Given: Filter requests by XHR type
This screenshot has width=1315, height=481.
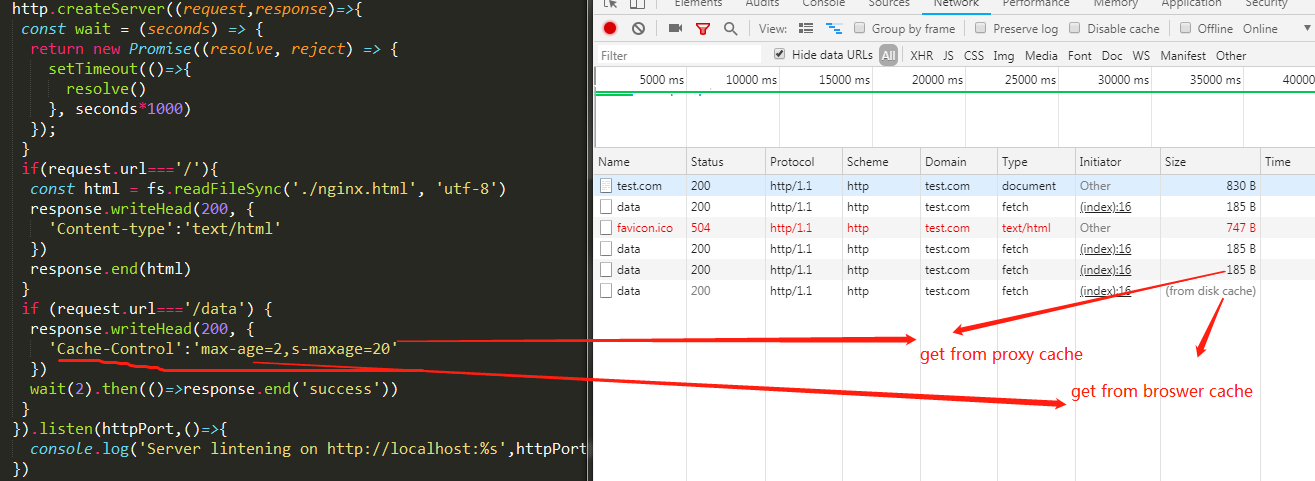Looking at the screenshot, I should (x=921, y=56).
